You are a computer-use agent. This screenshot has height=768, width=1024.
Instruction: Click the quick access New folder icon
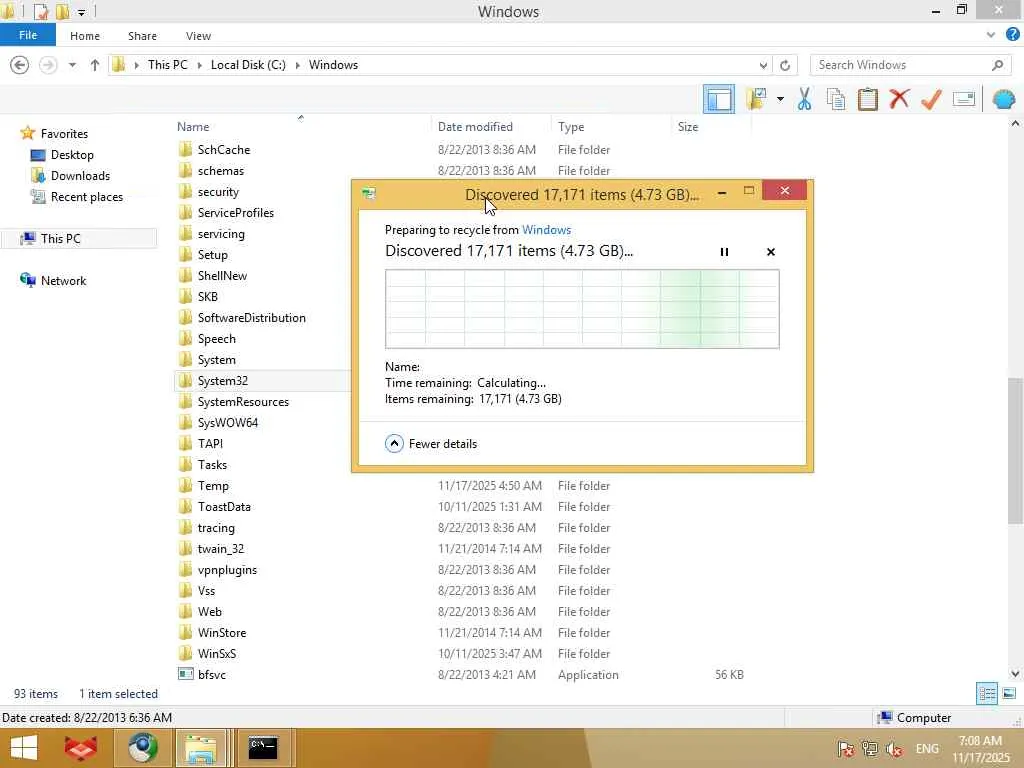coord(63,12)
